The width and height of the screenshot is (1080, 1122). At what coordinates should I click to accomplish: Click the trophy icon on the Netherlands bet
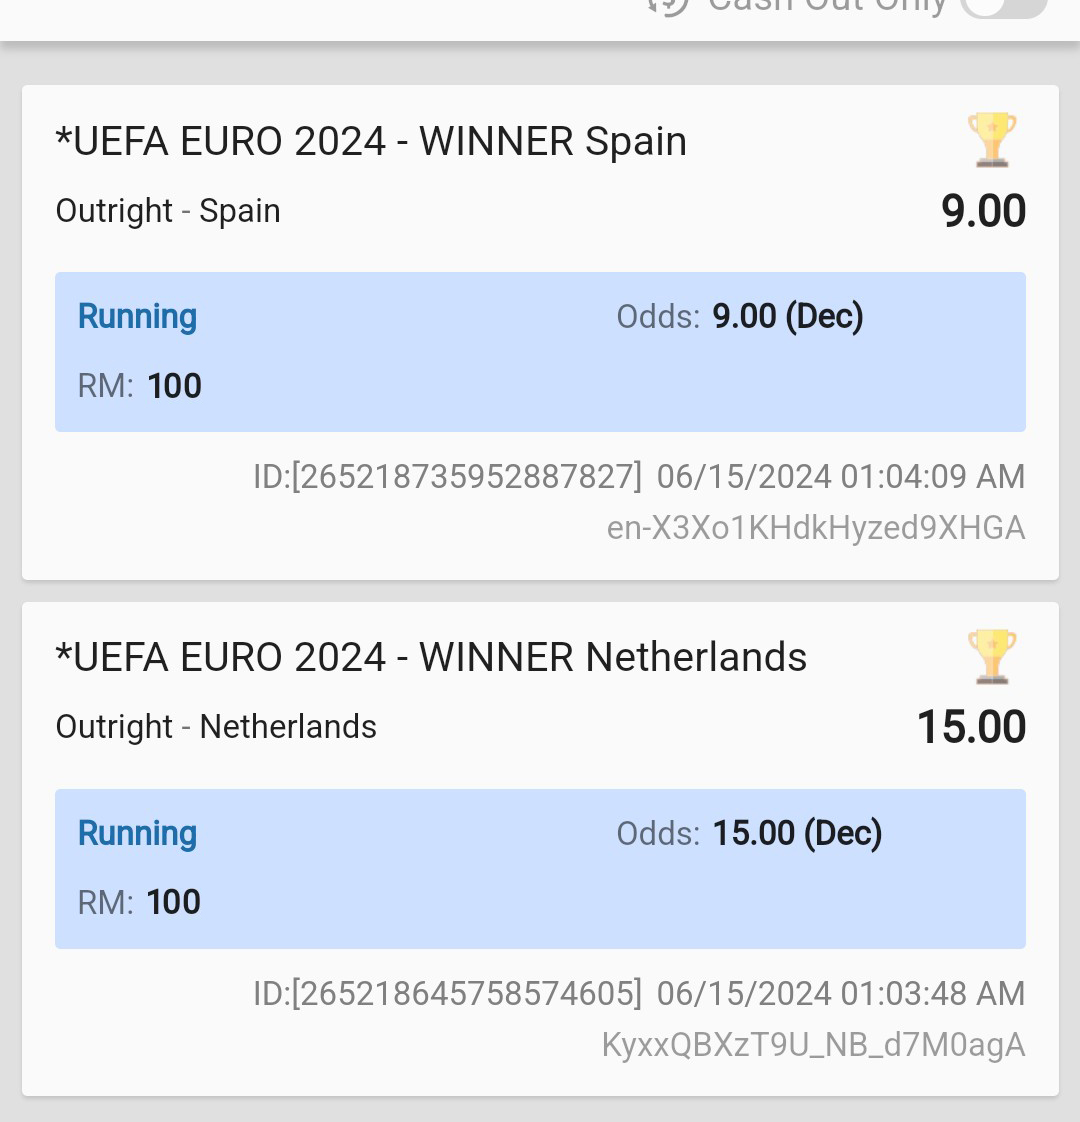click(x=992, y=656)
